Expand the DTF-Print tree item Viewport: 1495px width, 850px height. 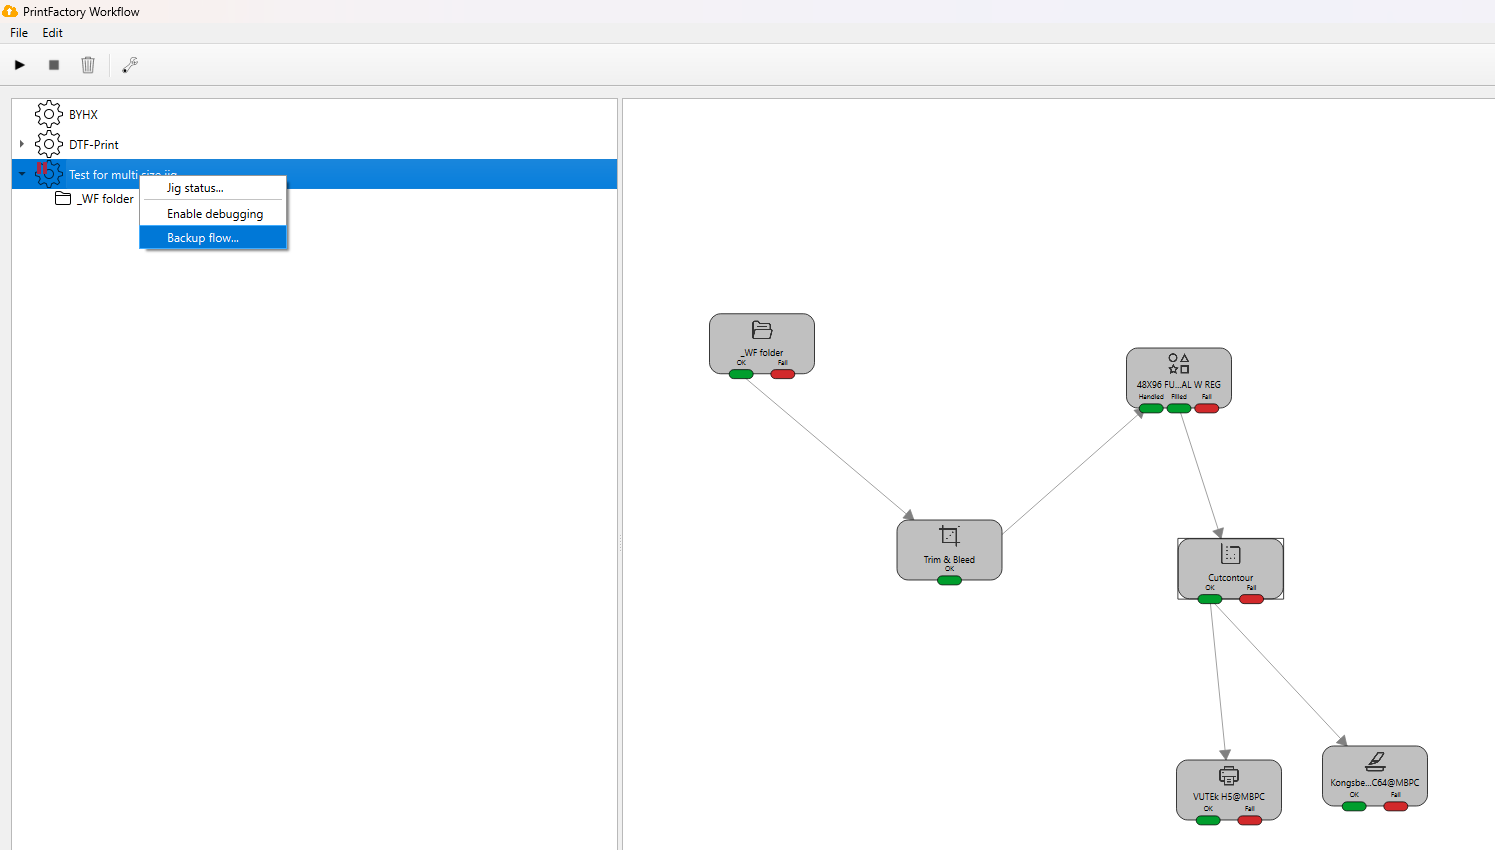tap(22, 144)
